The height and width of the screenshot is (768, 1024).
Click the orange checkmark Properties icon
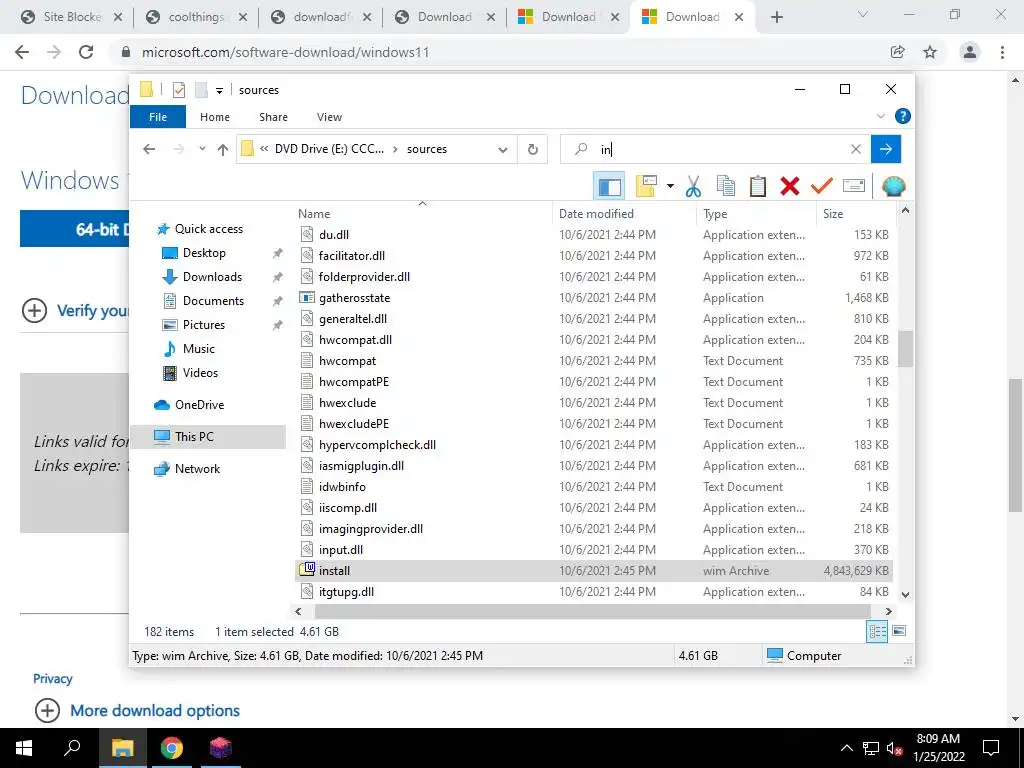pyautogui.click(x=822, y=187)
